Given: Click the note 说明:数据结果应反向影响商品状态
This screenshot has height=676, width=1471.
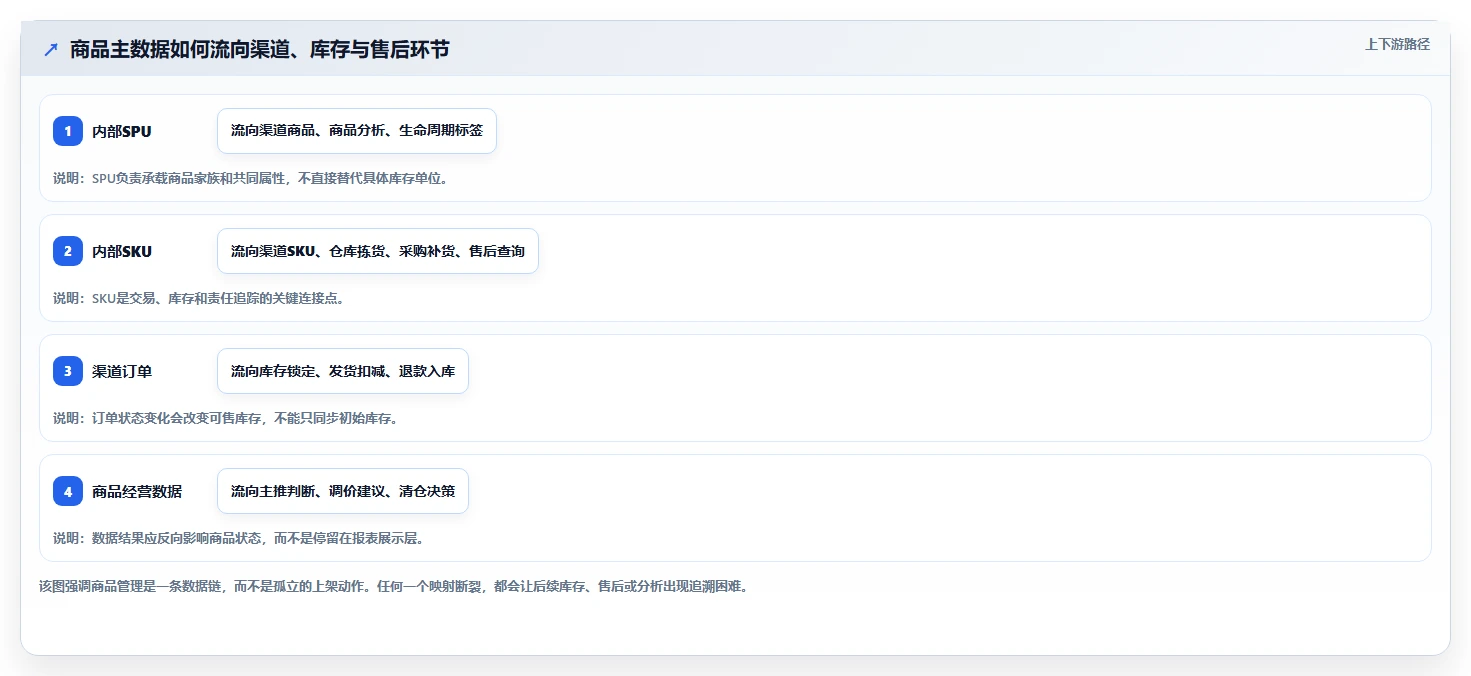Looking at the screenshot, I should 239,538.
